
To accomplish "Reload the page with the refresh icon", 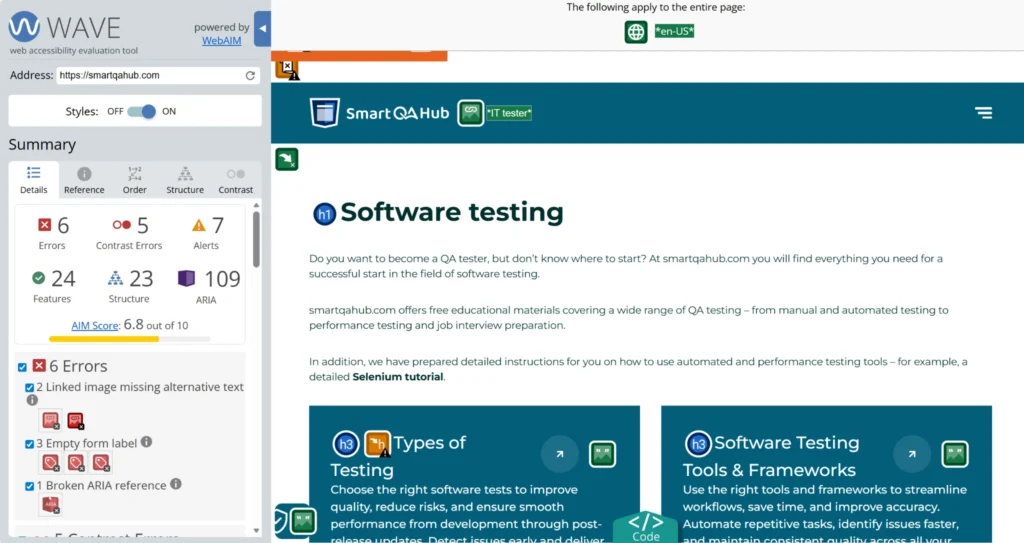I will 250,76.
